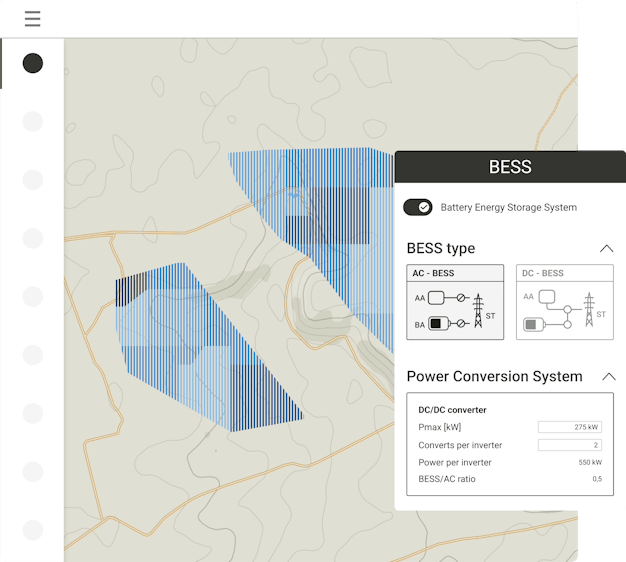Click the Battery Energy Storage System label
This screenshot has height=562, width=626.
coord(508,208)
